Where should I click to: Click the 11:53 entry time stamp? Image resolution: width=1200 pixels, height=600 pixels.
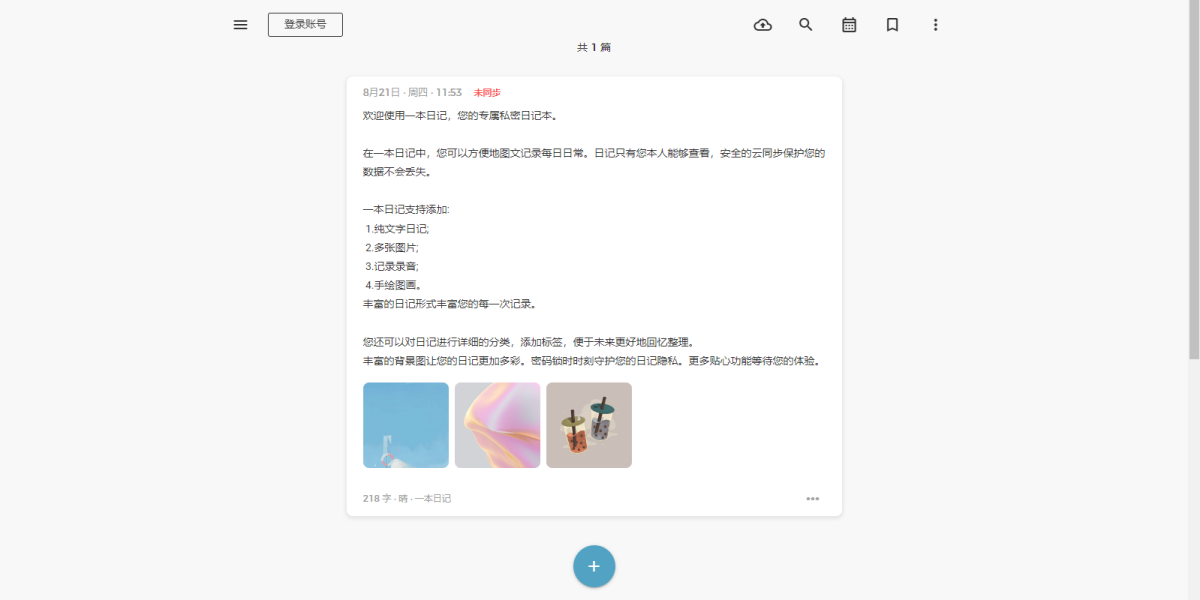point(449,93)
